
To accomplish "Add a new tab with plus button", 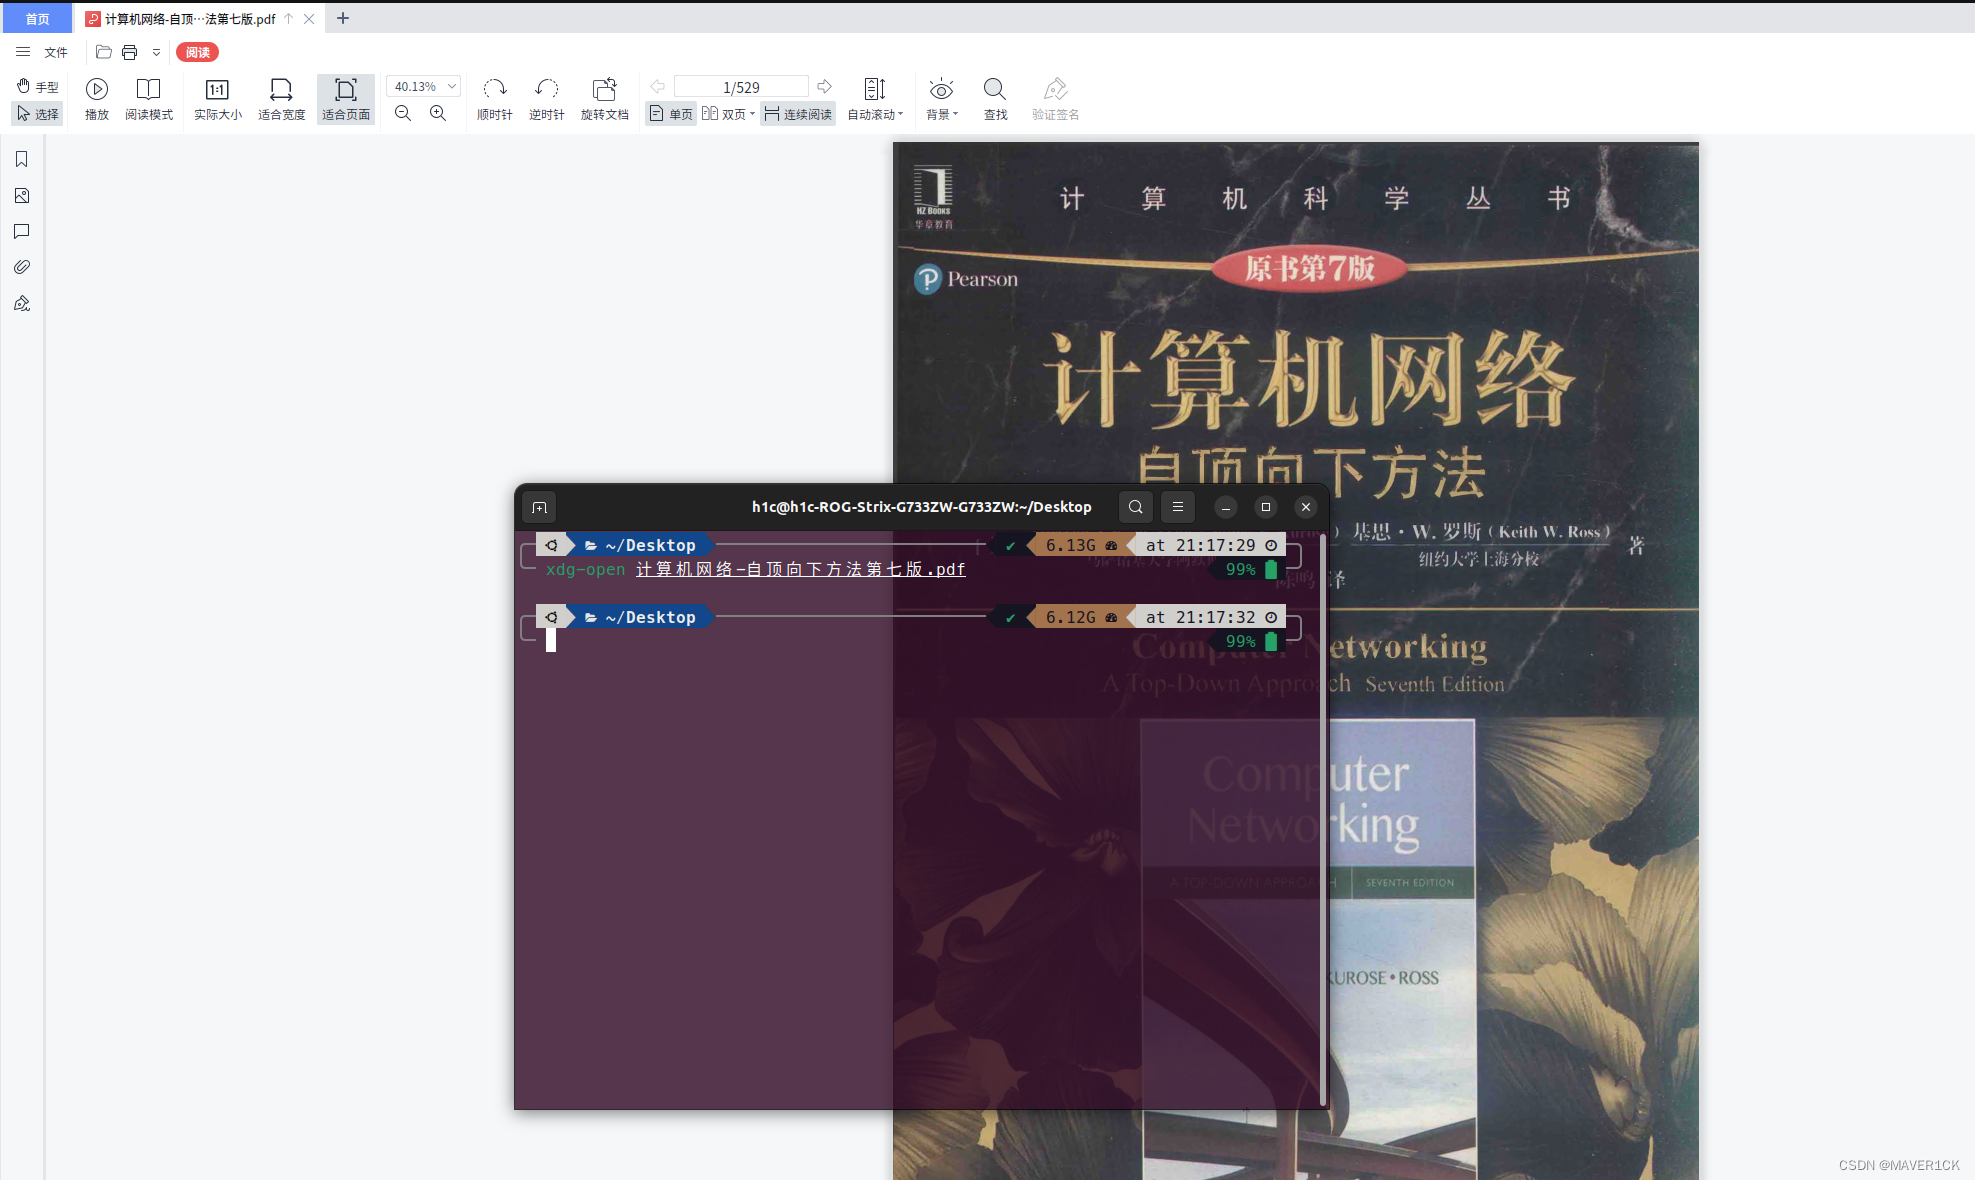I will (x=343, y=18).
